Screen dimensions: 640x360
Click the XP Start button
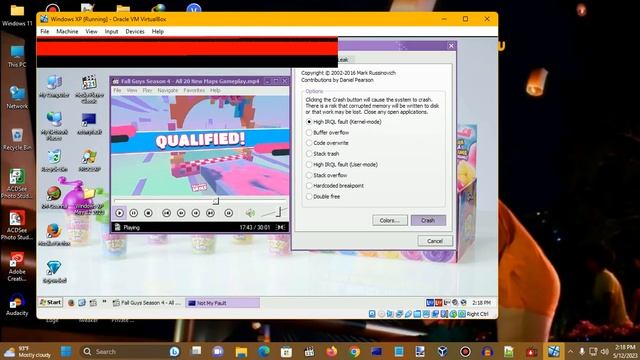(x=51, y=302)
